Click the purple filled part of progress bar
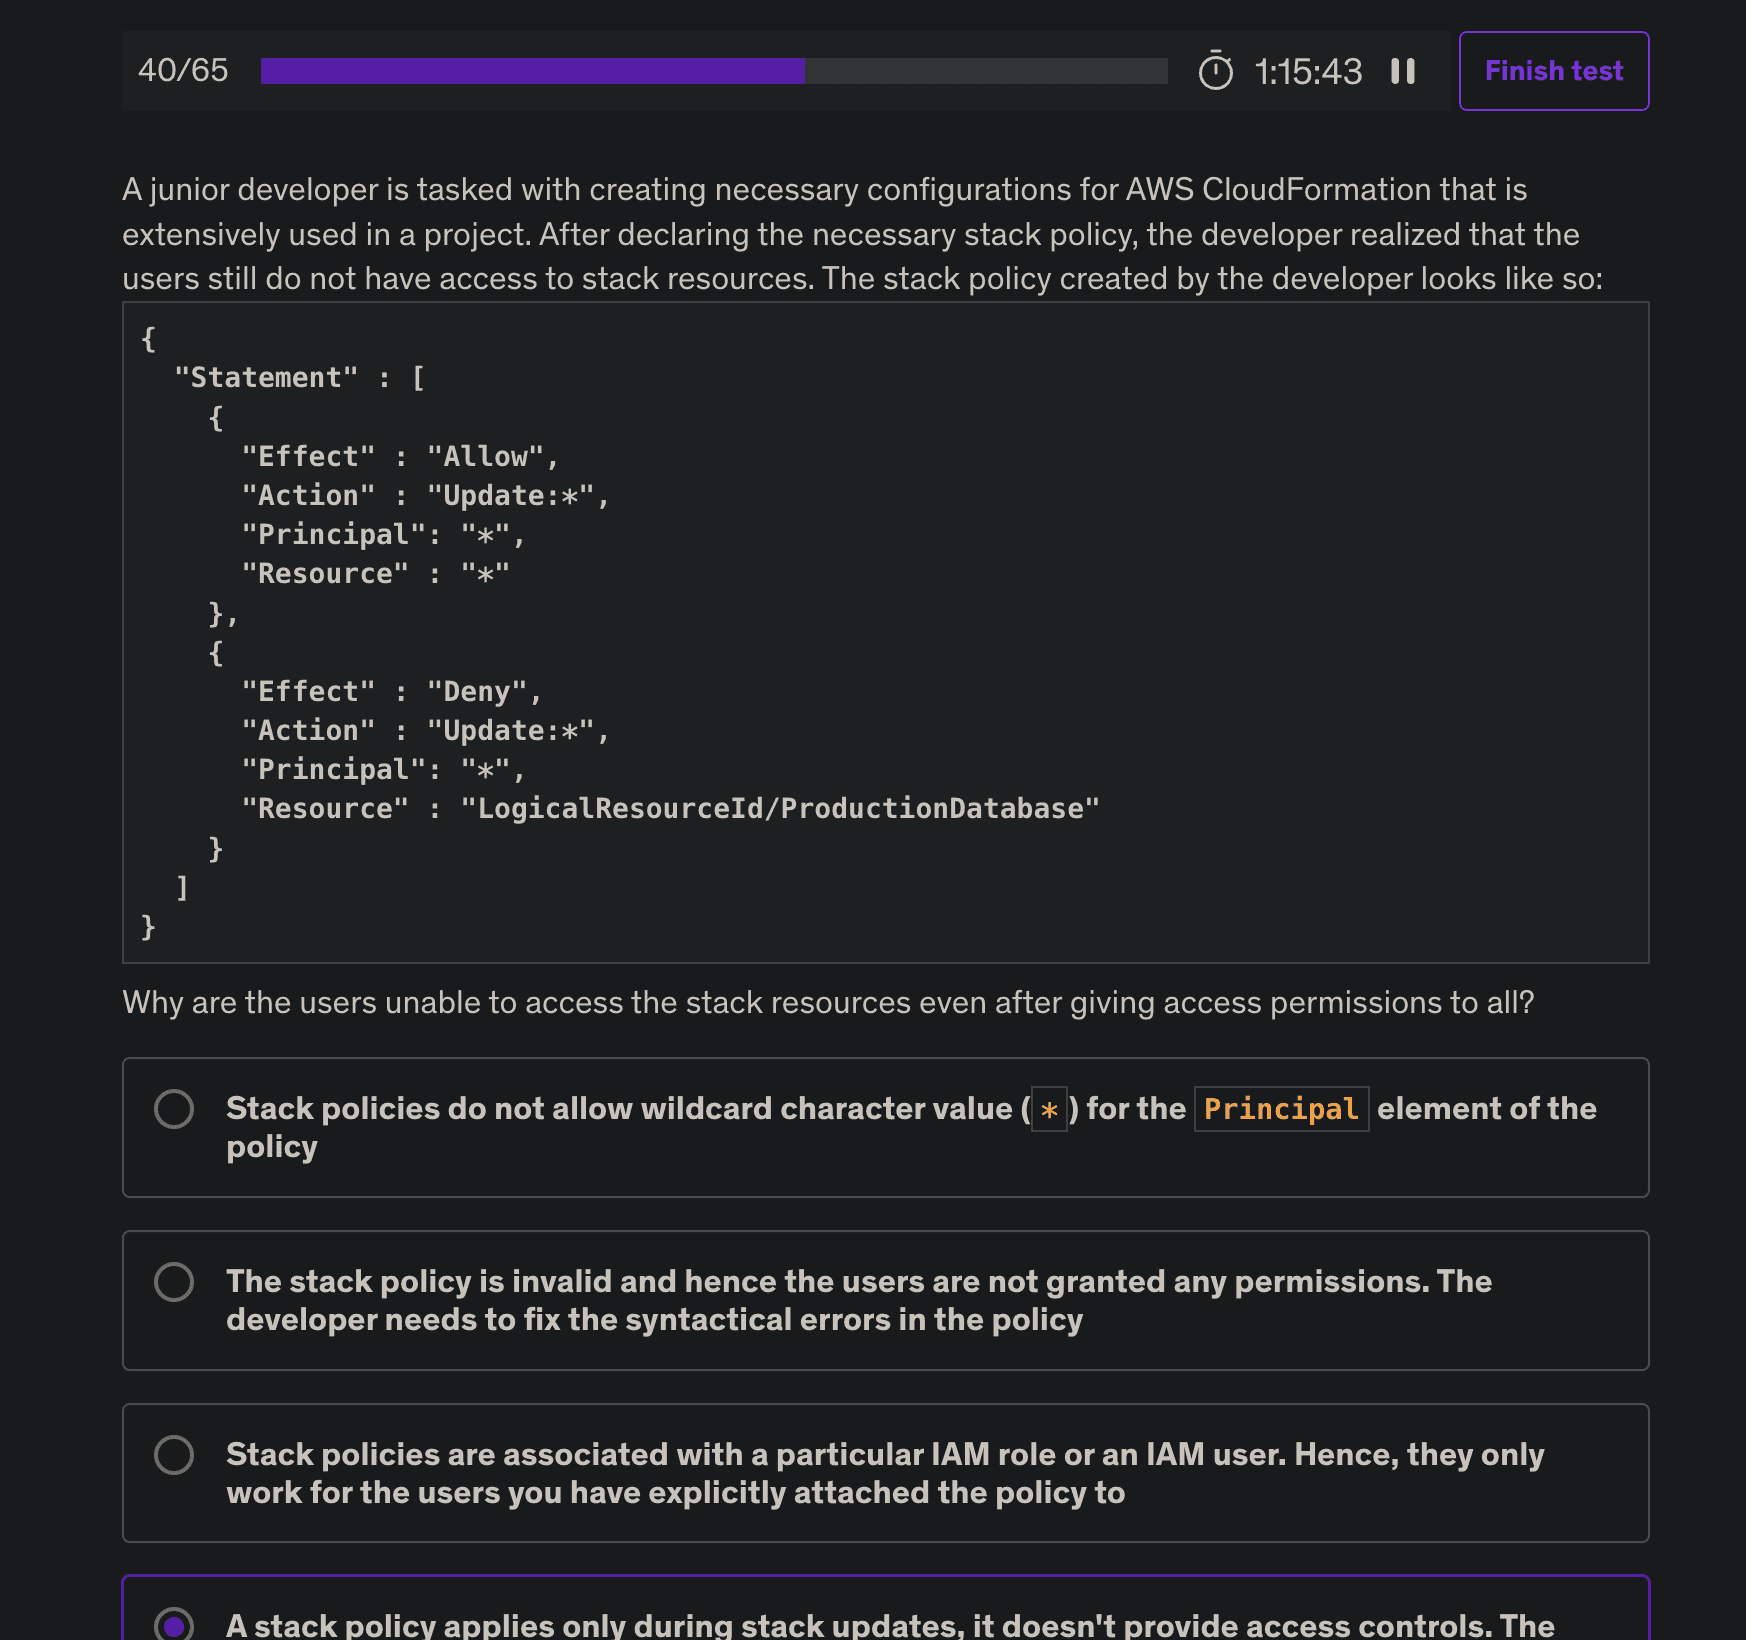Screen dimensions: 1746x1640 (532, 71)
